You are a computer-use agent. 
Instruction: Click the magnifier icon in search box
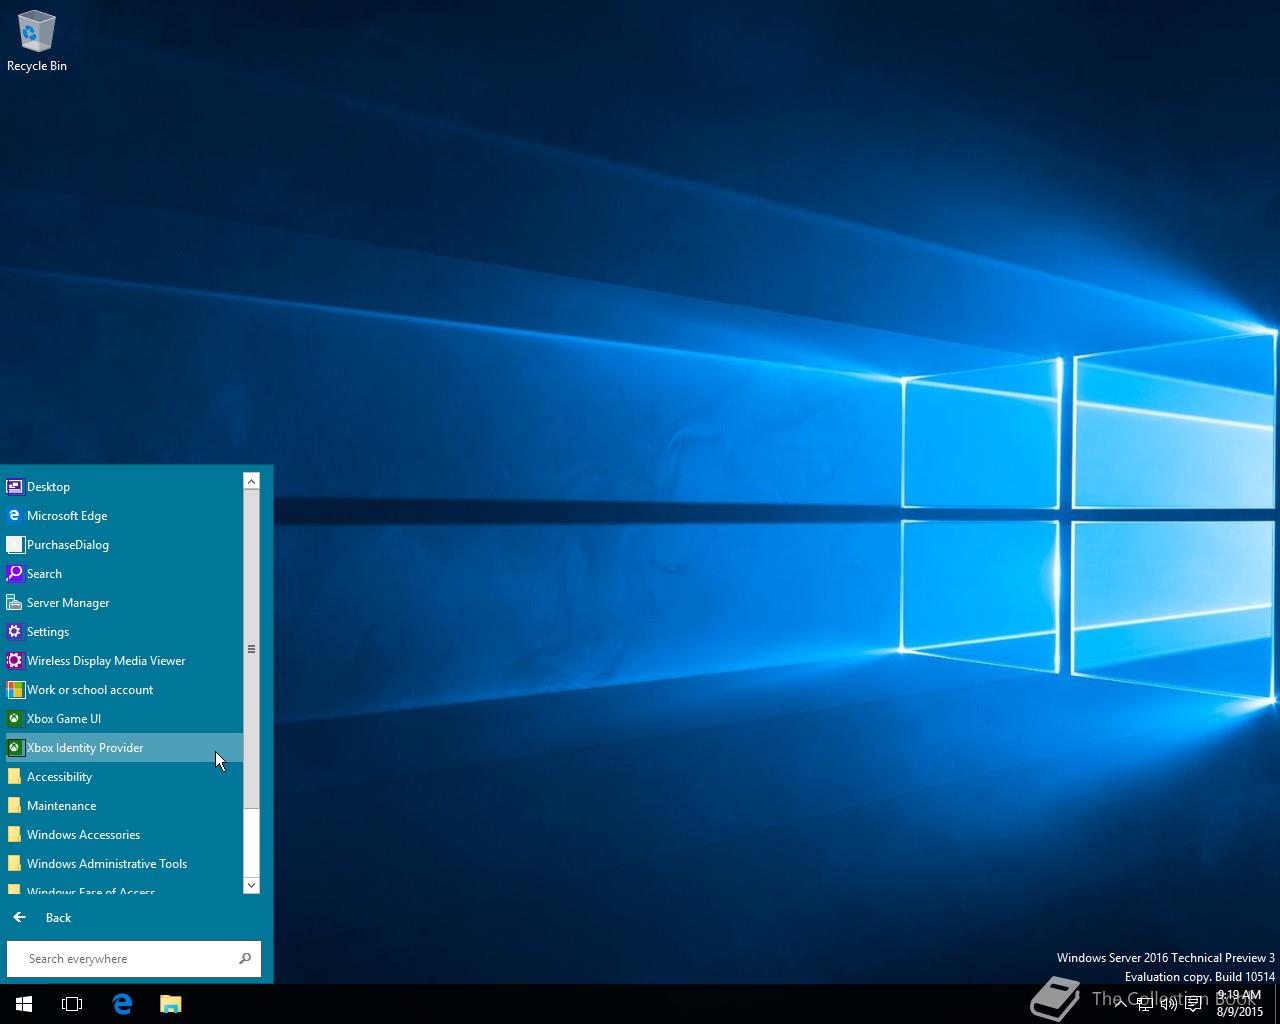point(245,959)
